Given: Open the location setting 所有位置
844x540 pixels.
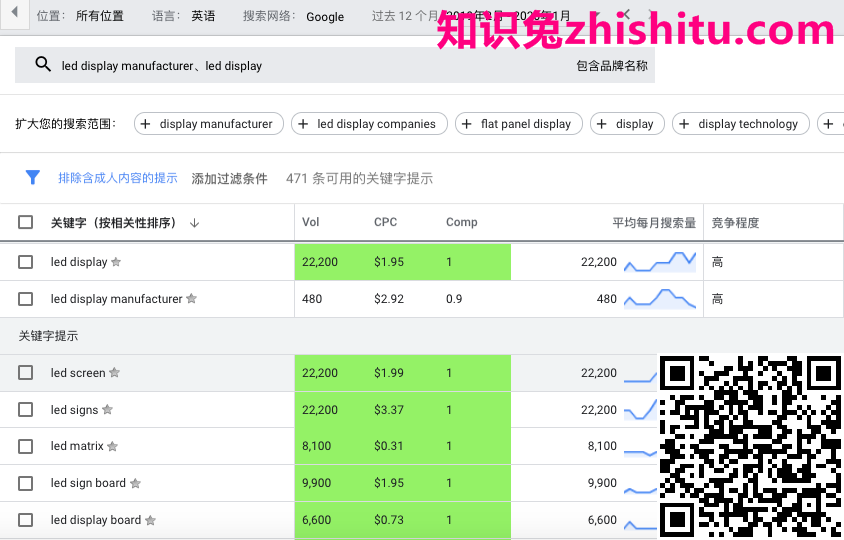Looking at the screenshot, I should point(100,16).
